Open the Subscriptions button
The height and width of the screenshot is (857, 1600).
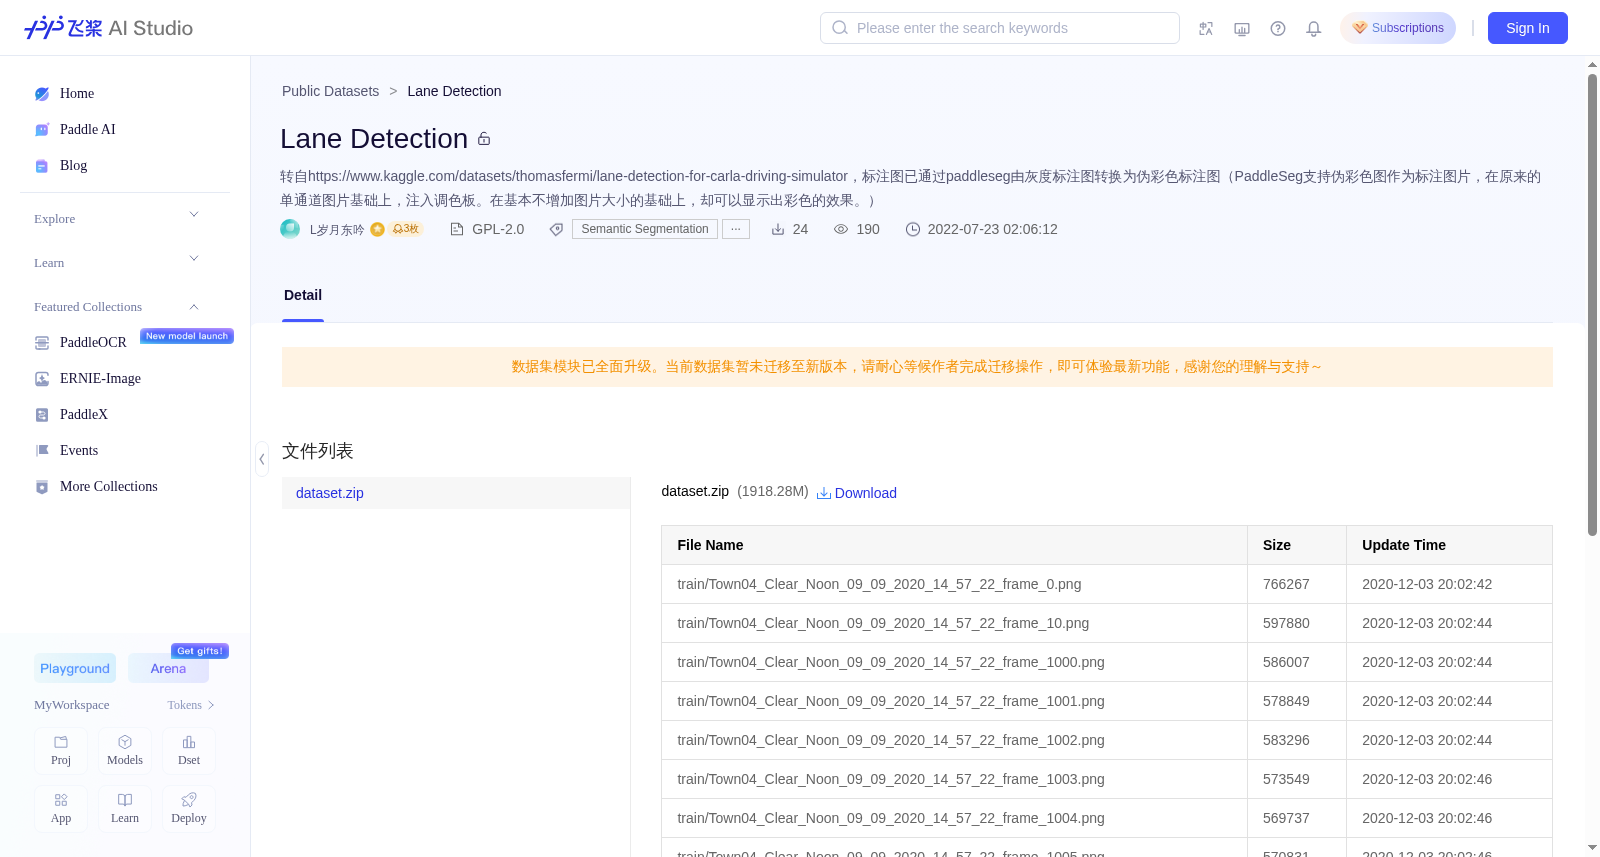point(1398,28)
